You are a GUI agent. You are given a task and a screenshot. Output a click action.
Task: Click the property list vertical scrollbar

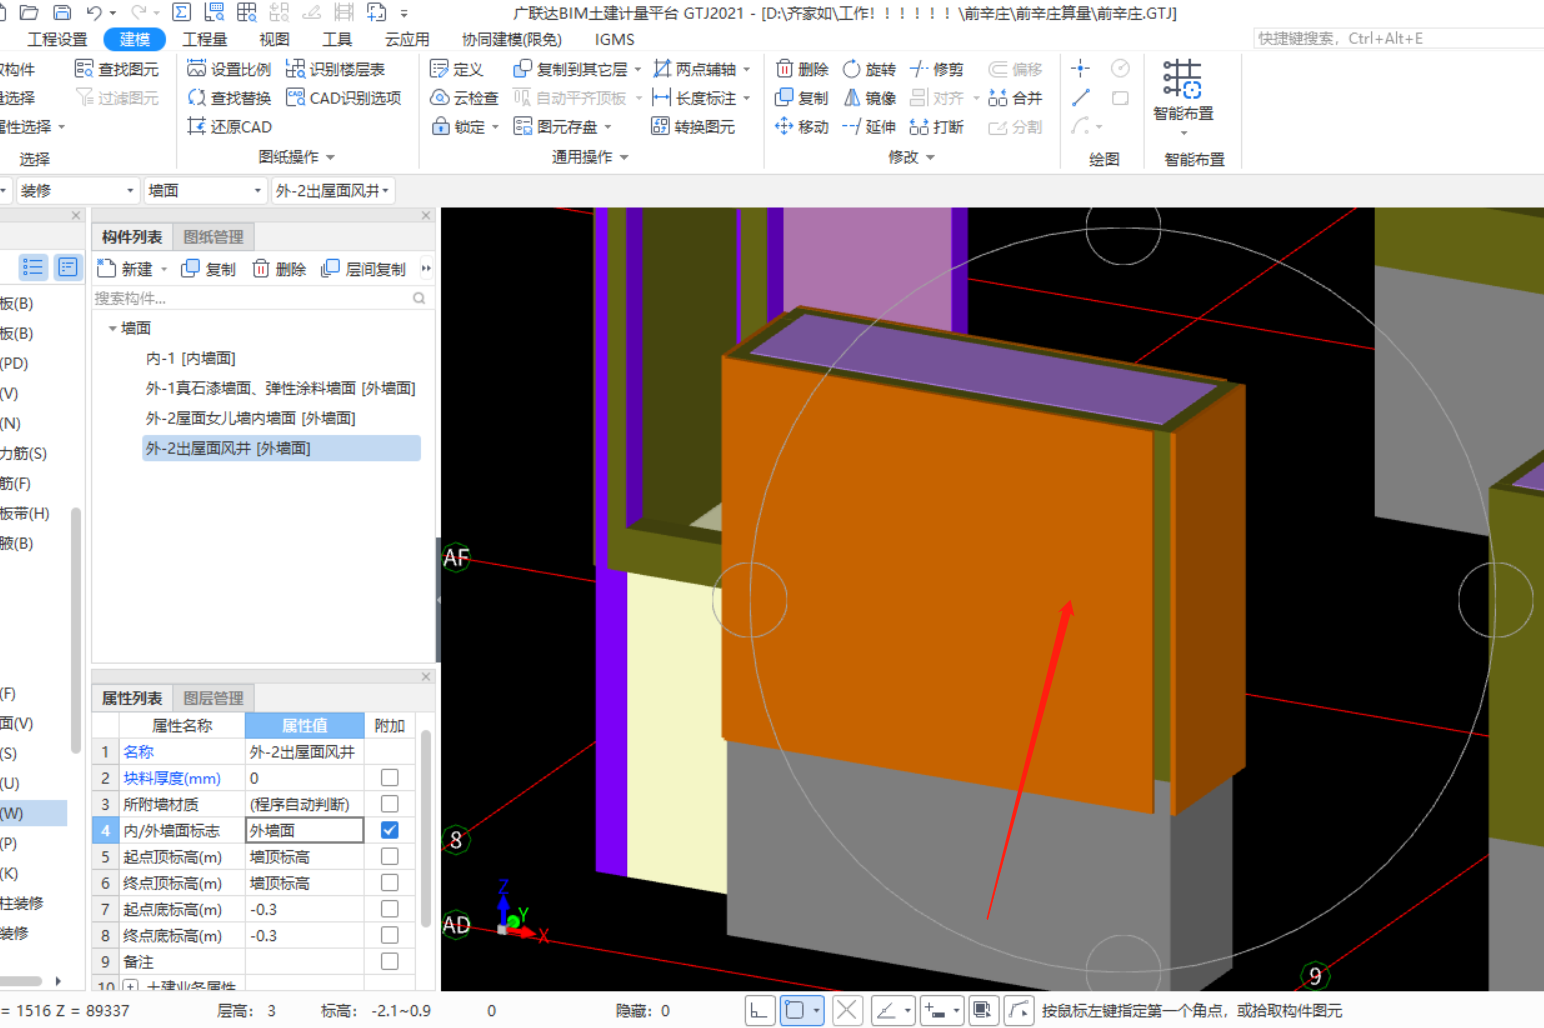(x=425, y=830)
